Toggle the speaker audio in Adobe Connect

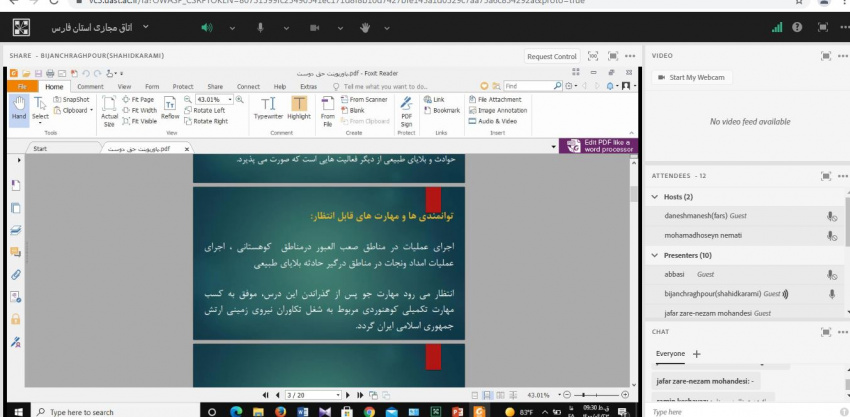click(x=207, y=28)
